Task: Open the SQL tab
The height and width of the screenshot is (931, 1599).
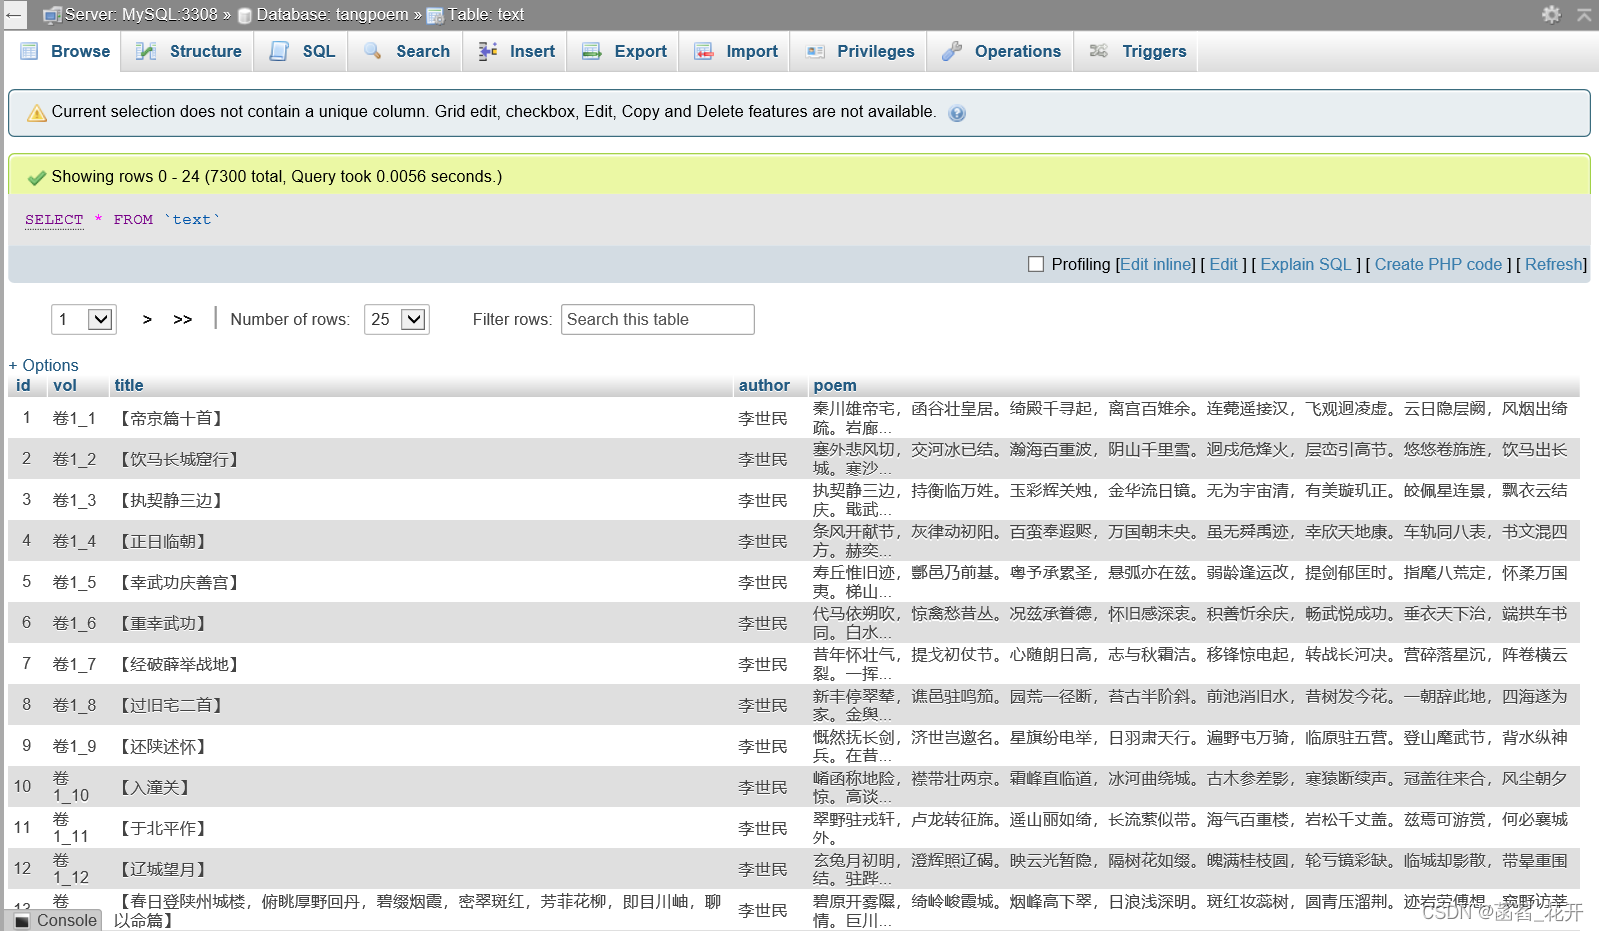Action: click(301, 51)
